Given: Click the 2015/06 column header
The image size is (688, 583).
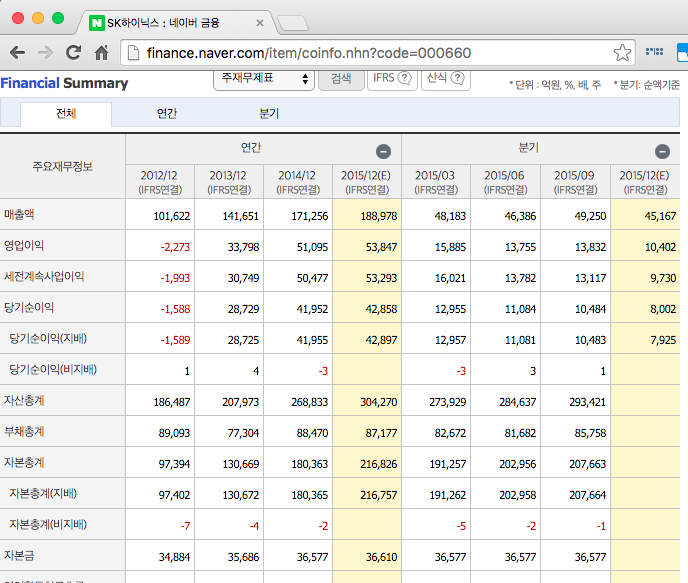Looking at the screenshot, I should pos(505,182).
